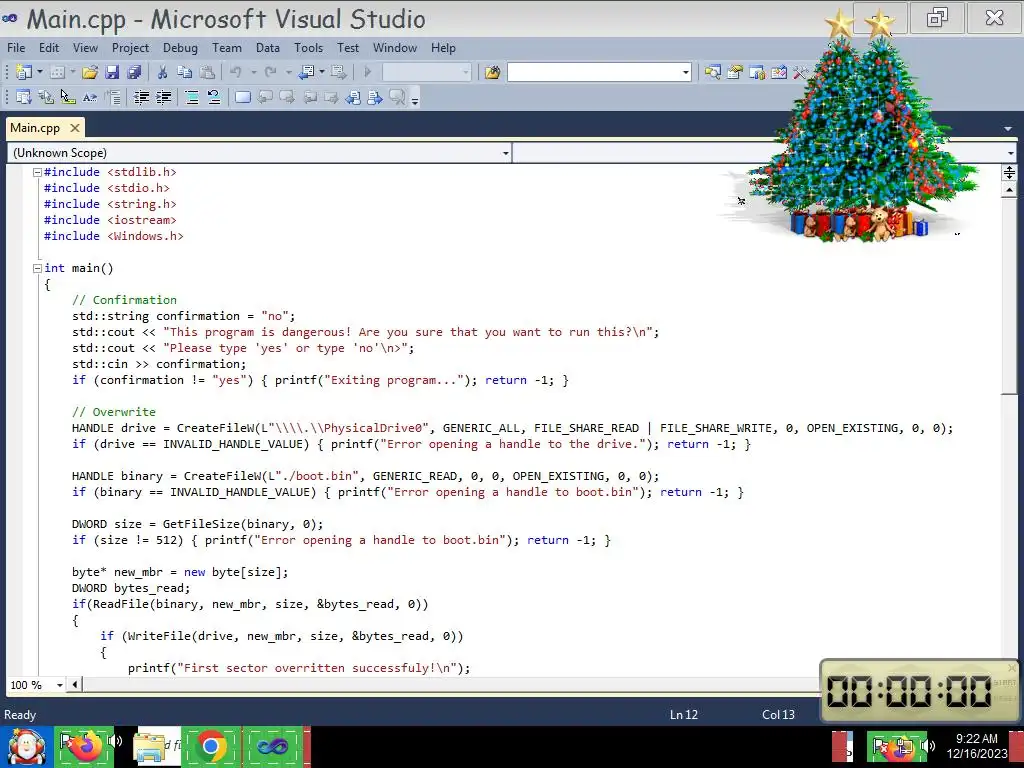The height and width of the screenshot is (768, 1024).
Task: Open the 100 % zoom dropdown
Action: pos(59,685)
